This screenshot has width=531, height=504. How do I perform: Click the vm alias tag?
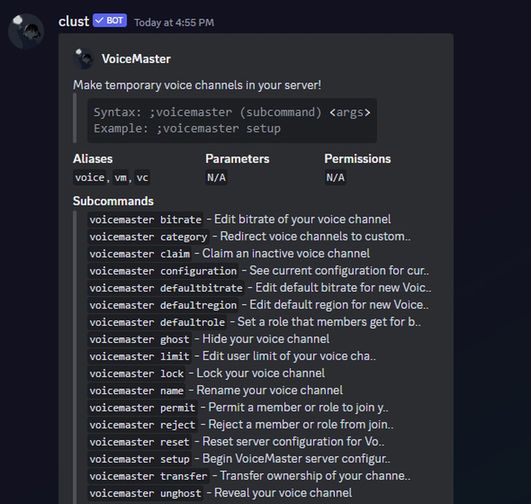pos(121,177)
